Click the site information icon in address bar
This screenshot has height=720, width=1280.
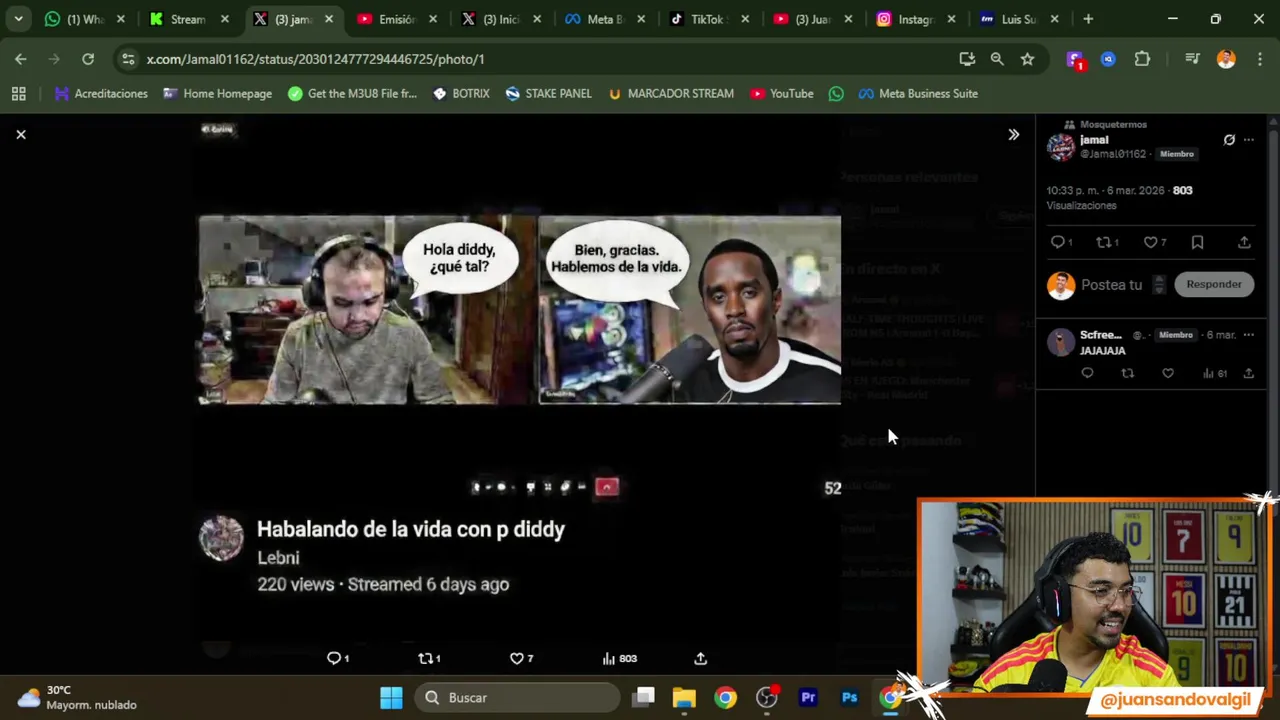click(128, 59)
